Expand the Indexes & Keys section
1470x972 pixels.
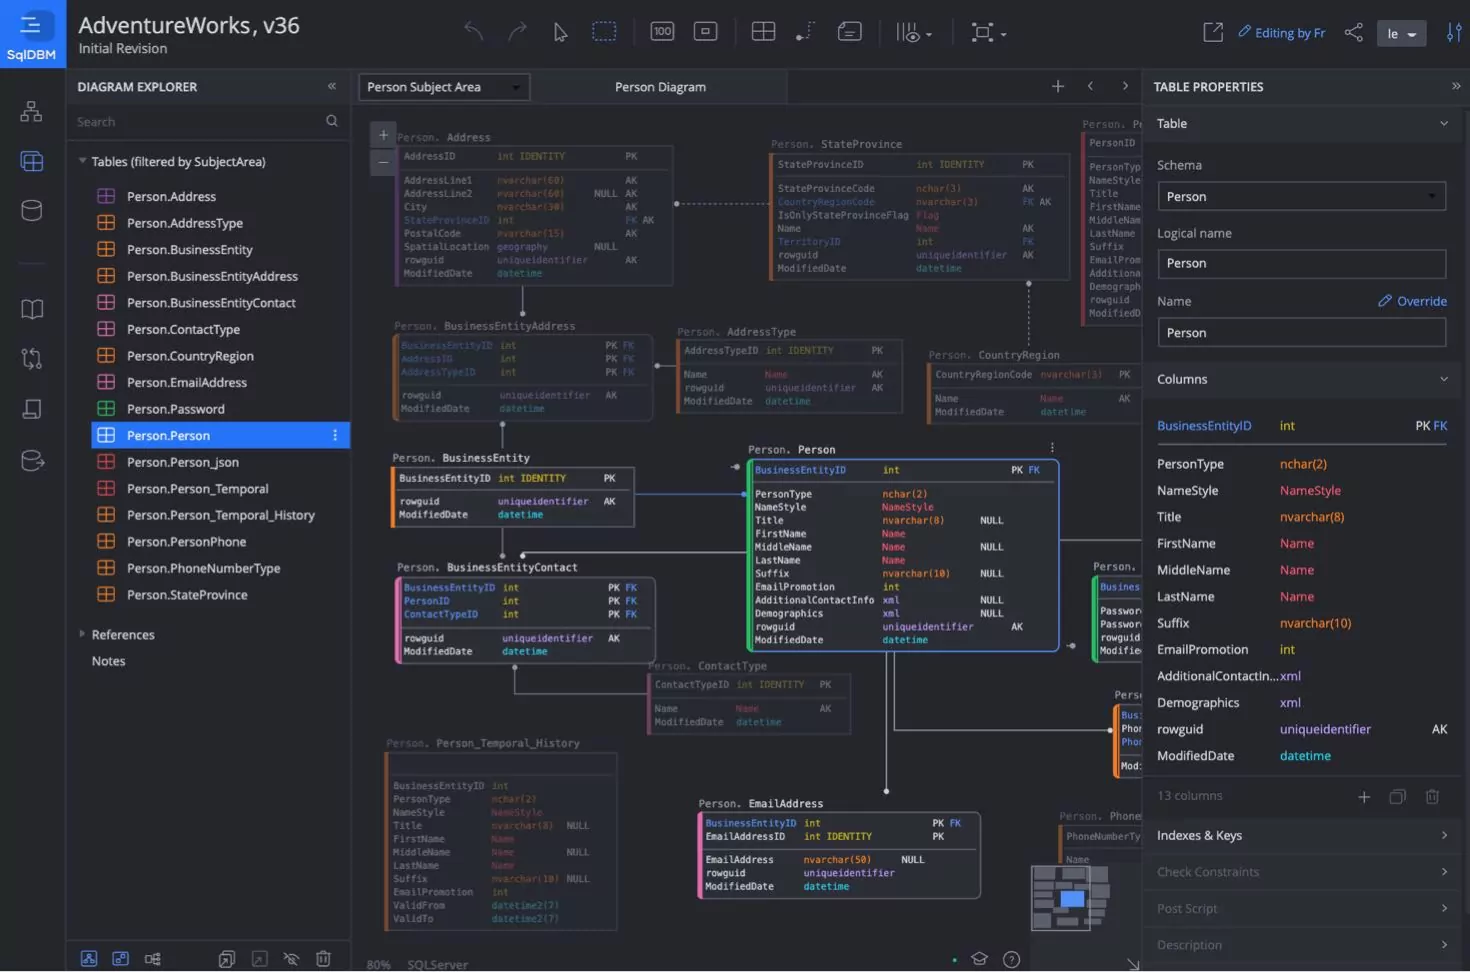[1301, 836]
